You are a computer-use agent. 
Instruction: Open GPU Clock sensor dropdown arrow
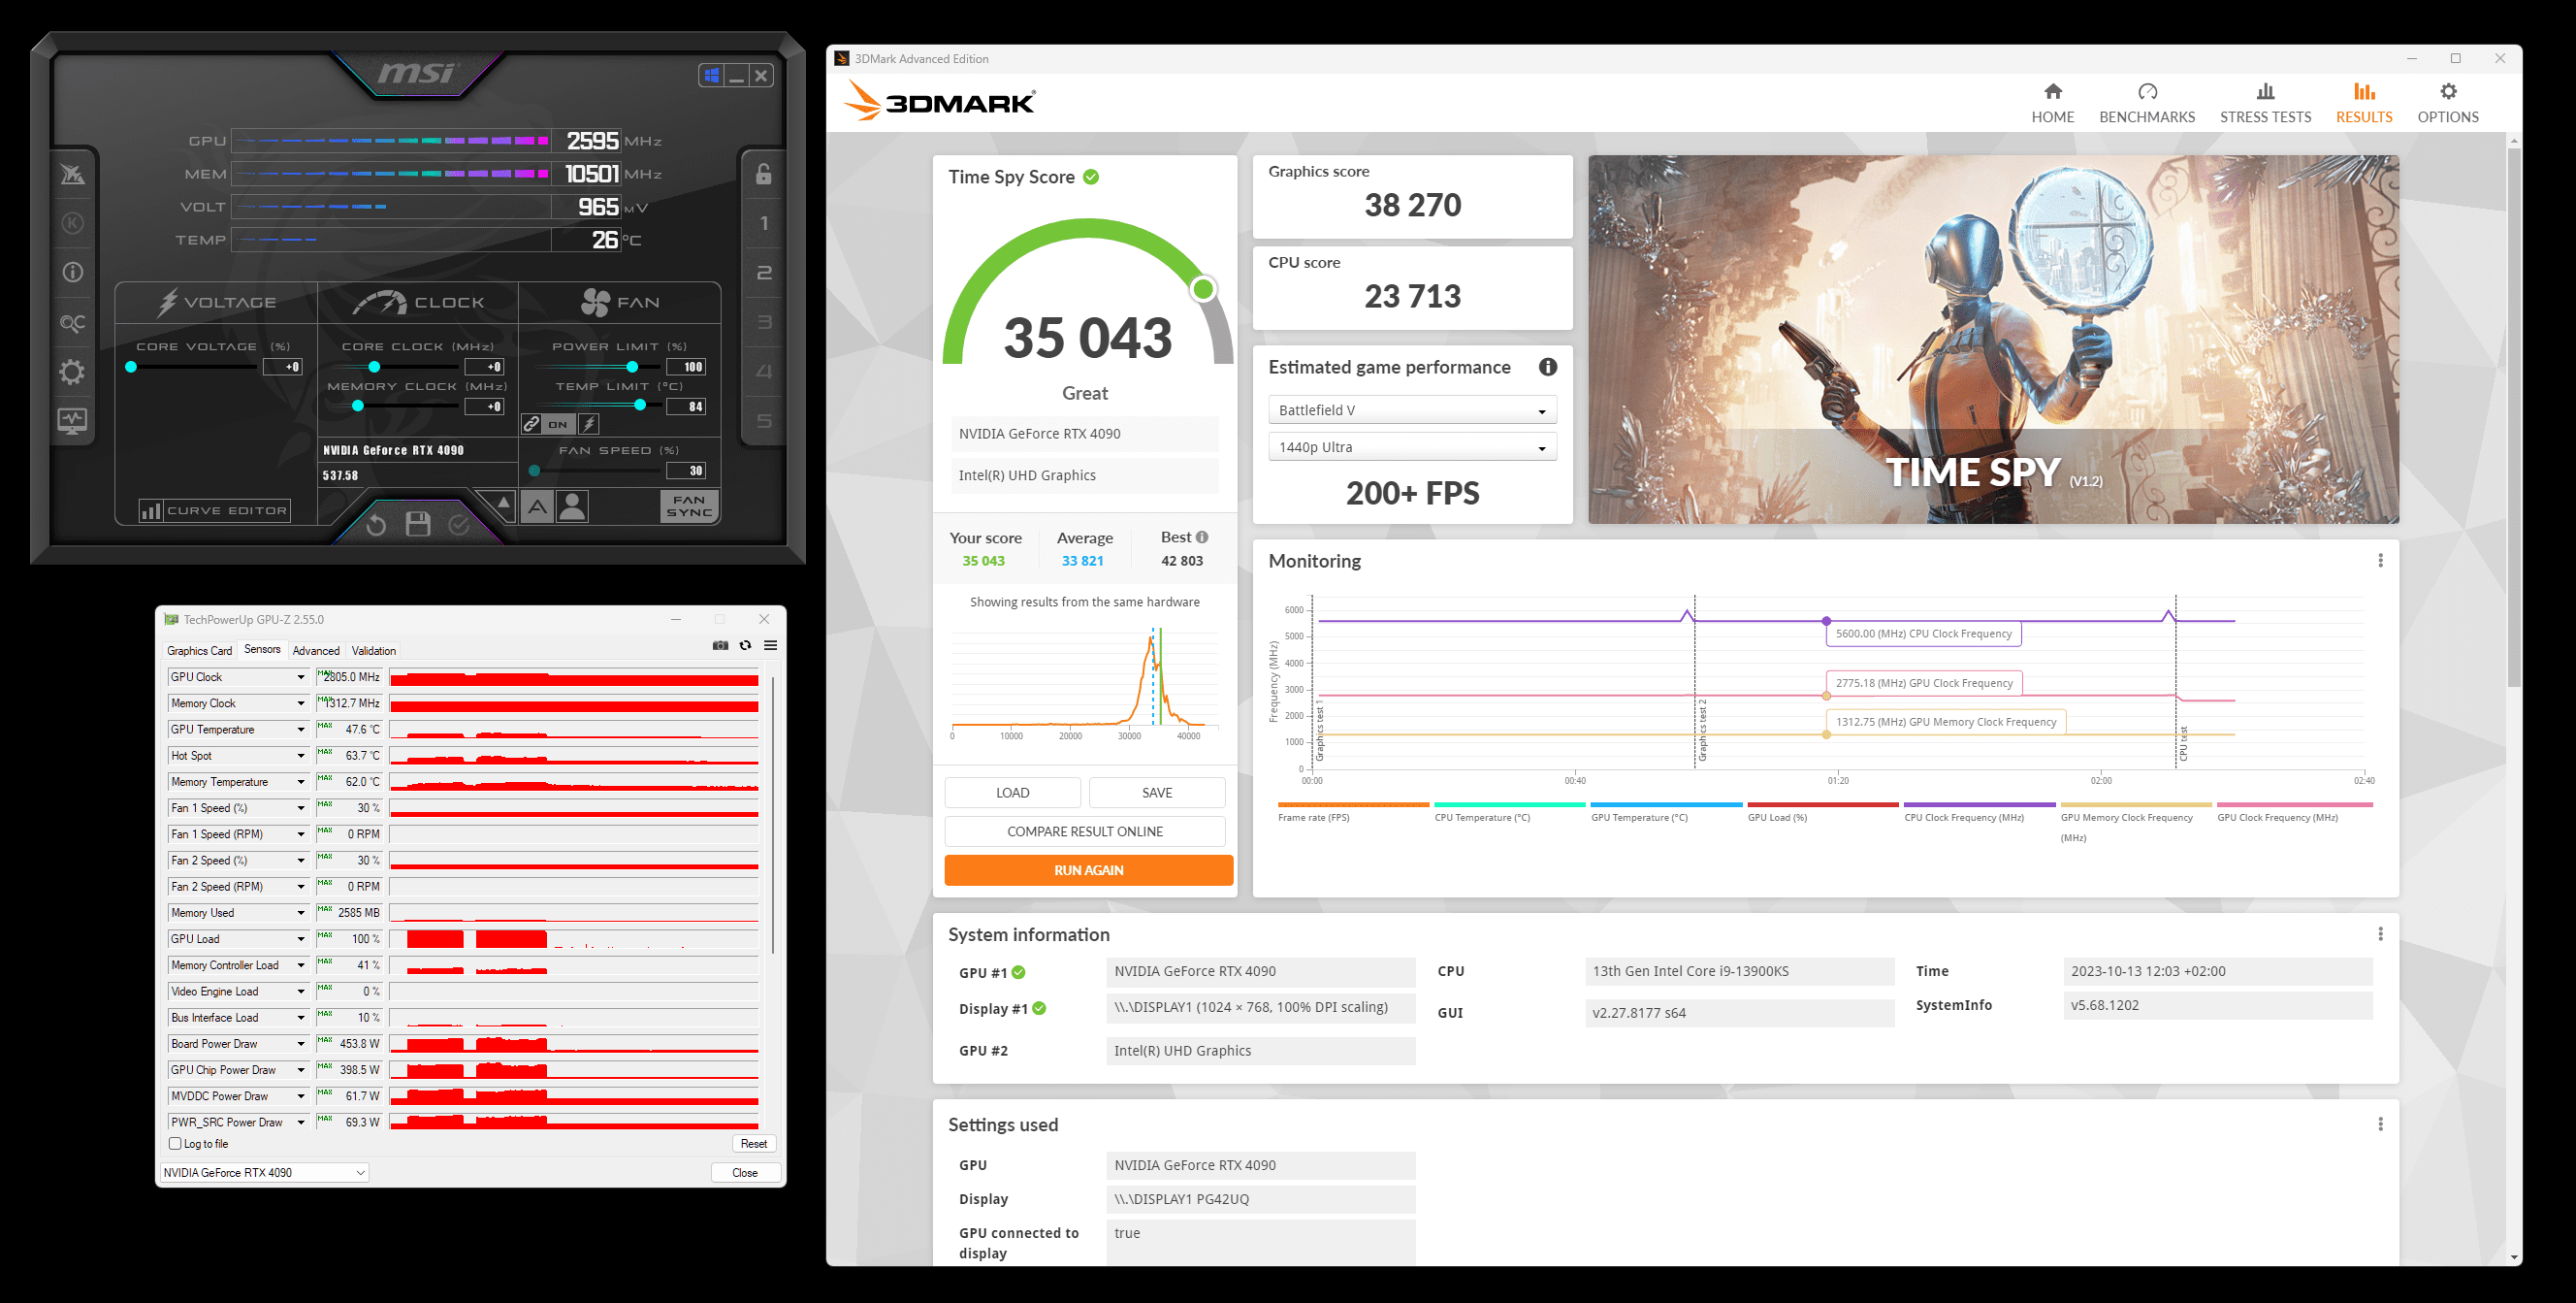[300, 678]
